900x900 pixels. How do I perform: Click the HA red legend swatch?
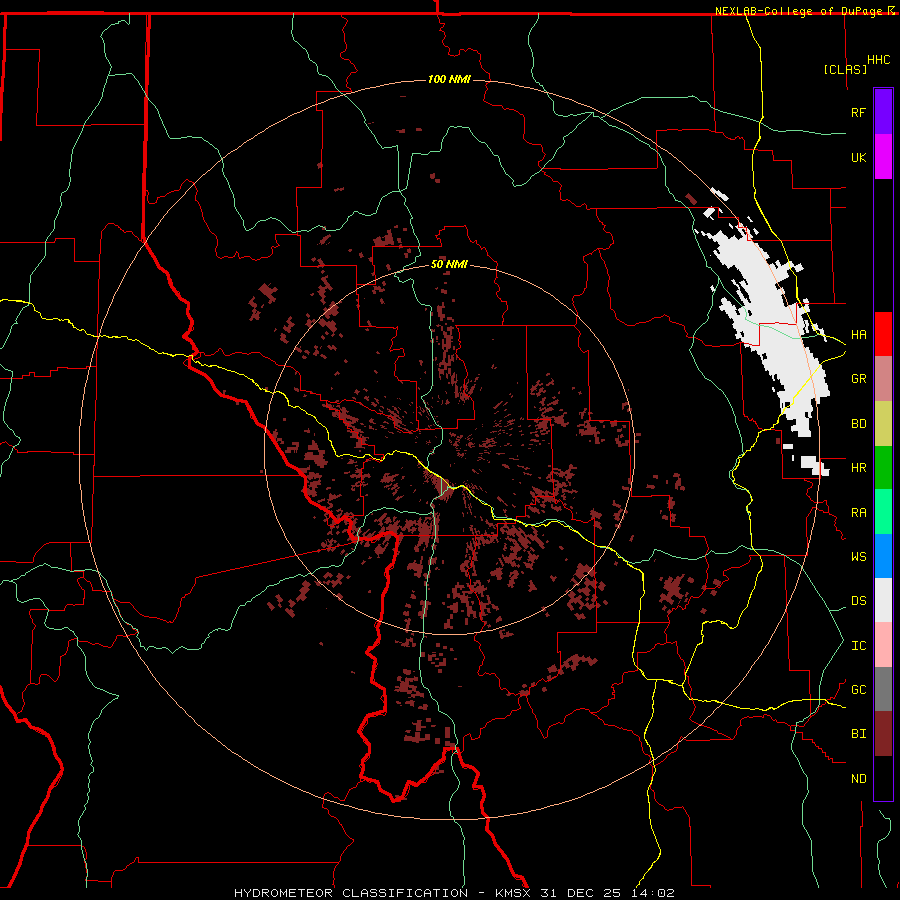(883, 334)
